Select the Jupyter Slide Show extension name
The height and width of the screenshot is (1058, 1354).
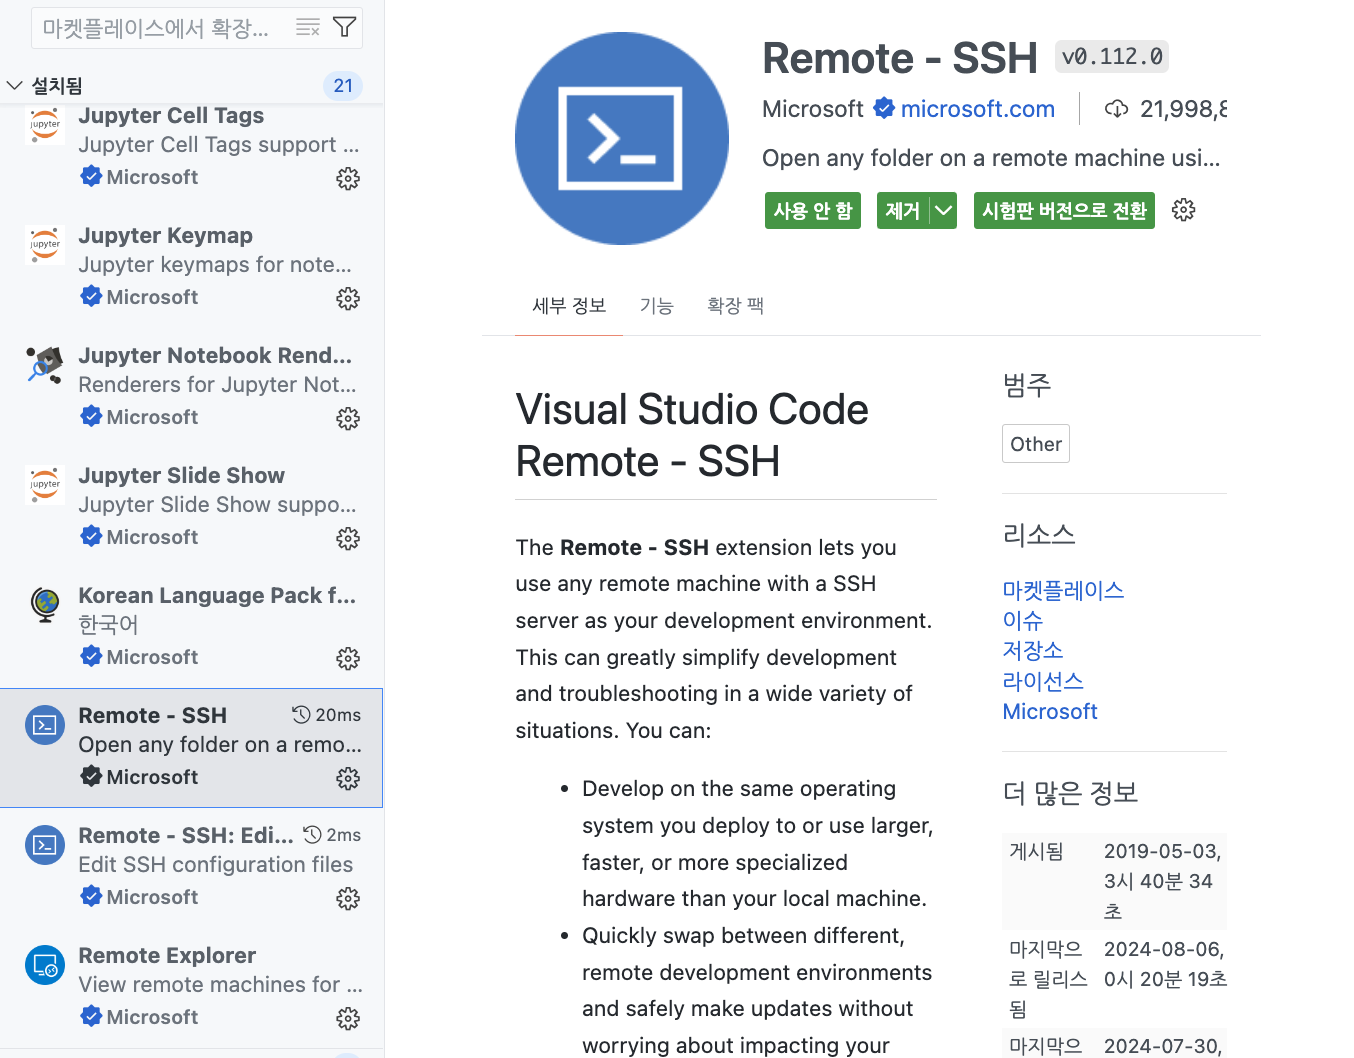click(181, 475)
